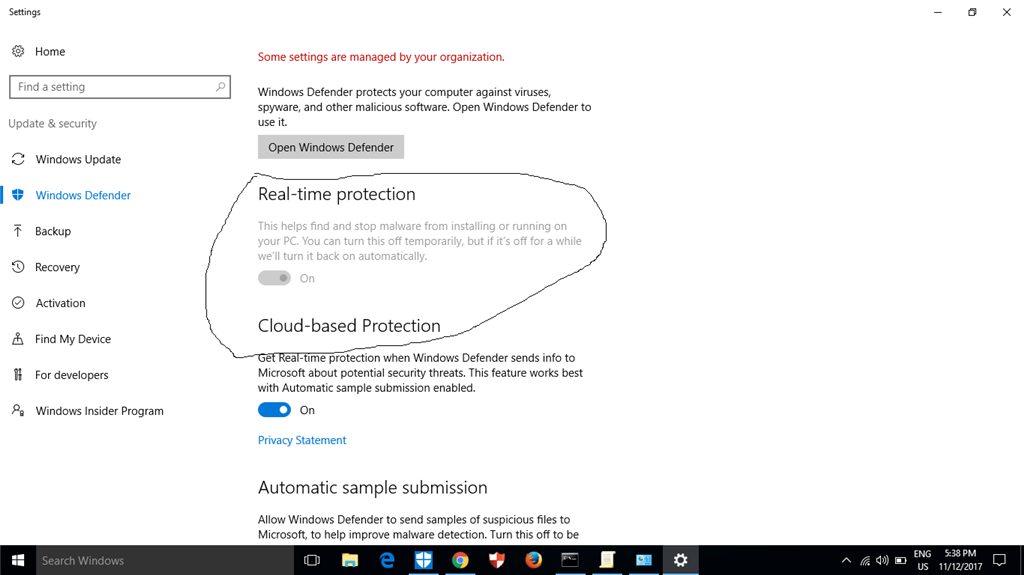The height and width of the screenshot is (575, 1024).
Task: Click the Open Windows Defender button
Action: [331, 147]
